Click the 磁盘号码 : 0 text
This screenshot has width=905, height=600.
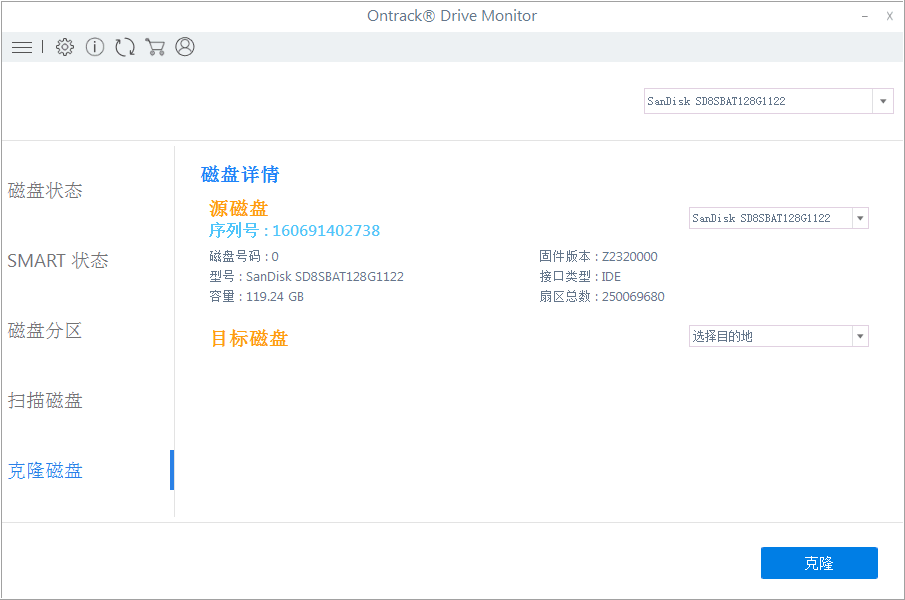[244, 256]
